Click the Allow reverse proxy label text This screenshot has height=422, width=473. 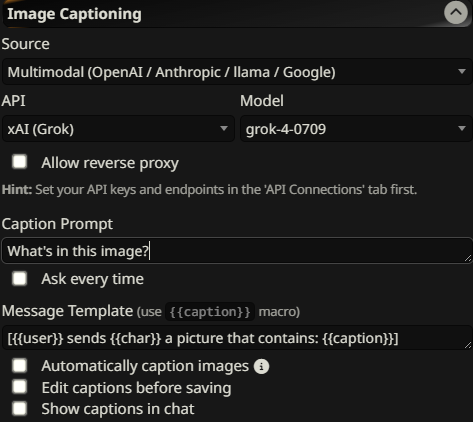[110, 163]
